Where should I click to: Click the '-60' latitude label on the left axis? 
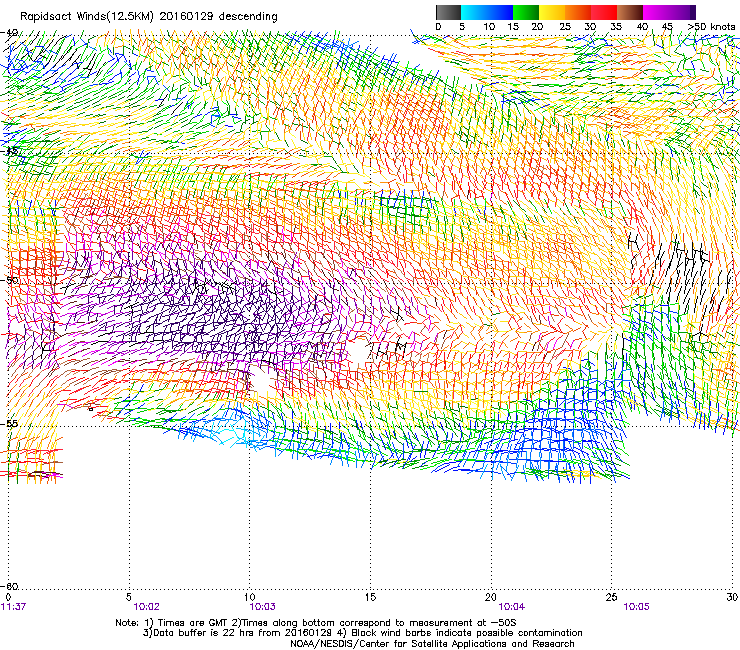click(x=10, y=586)
